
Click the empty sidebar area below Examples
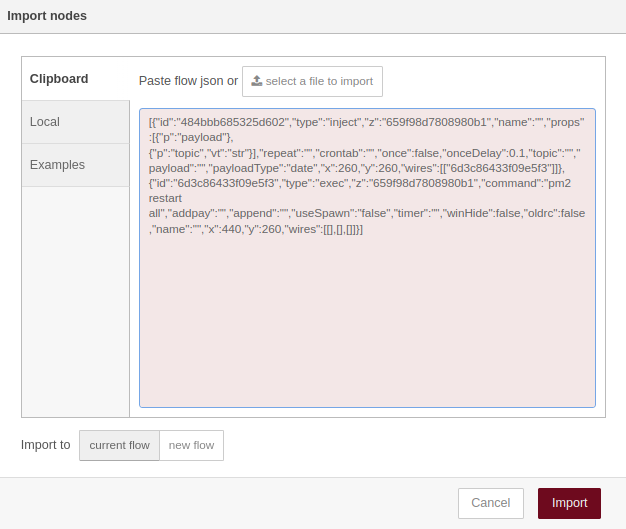pyautogui.click(x=75, y=300)
